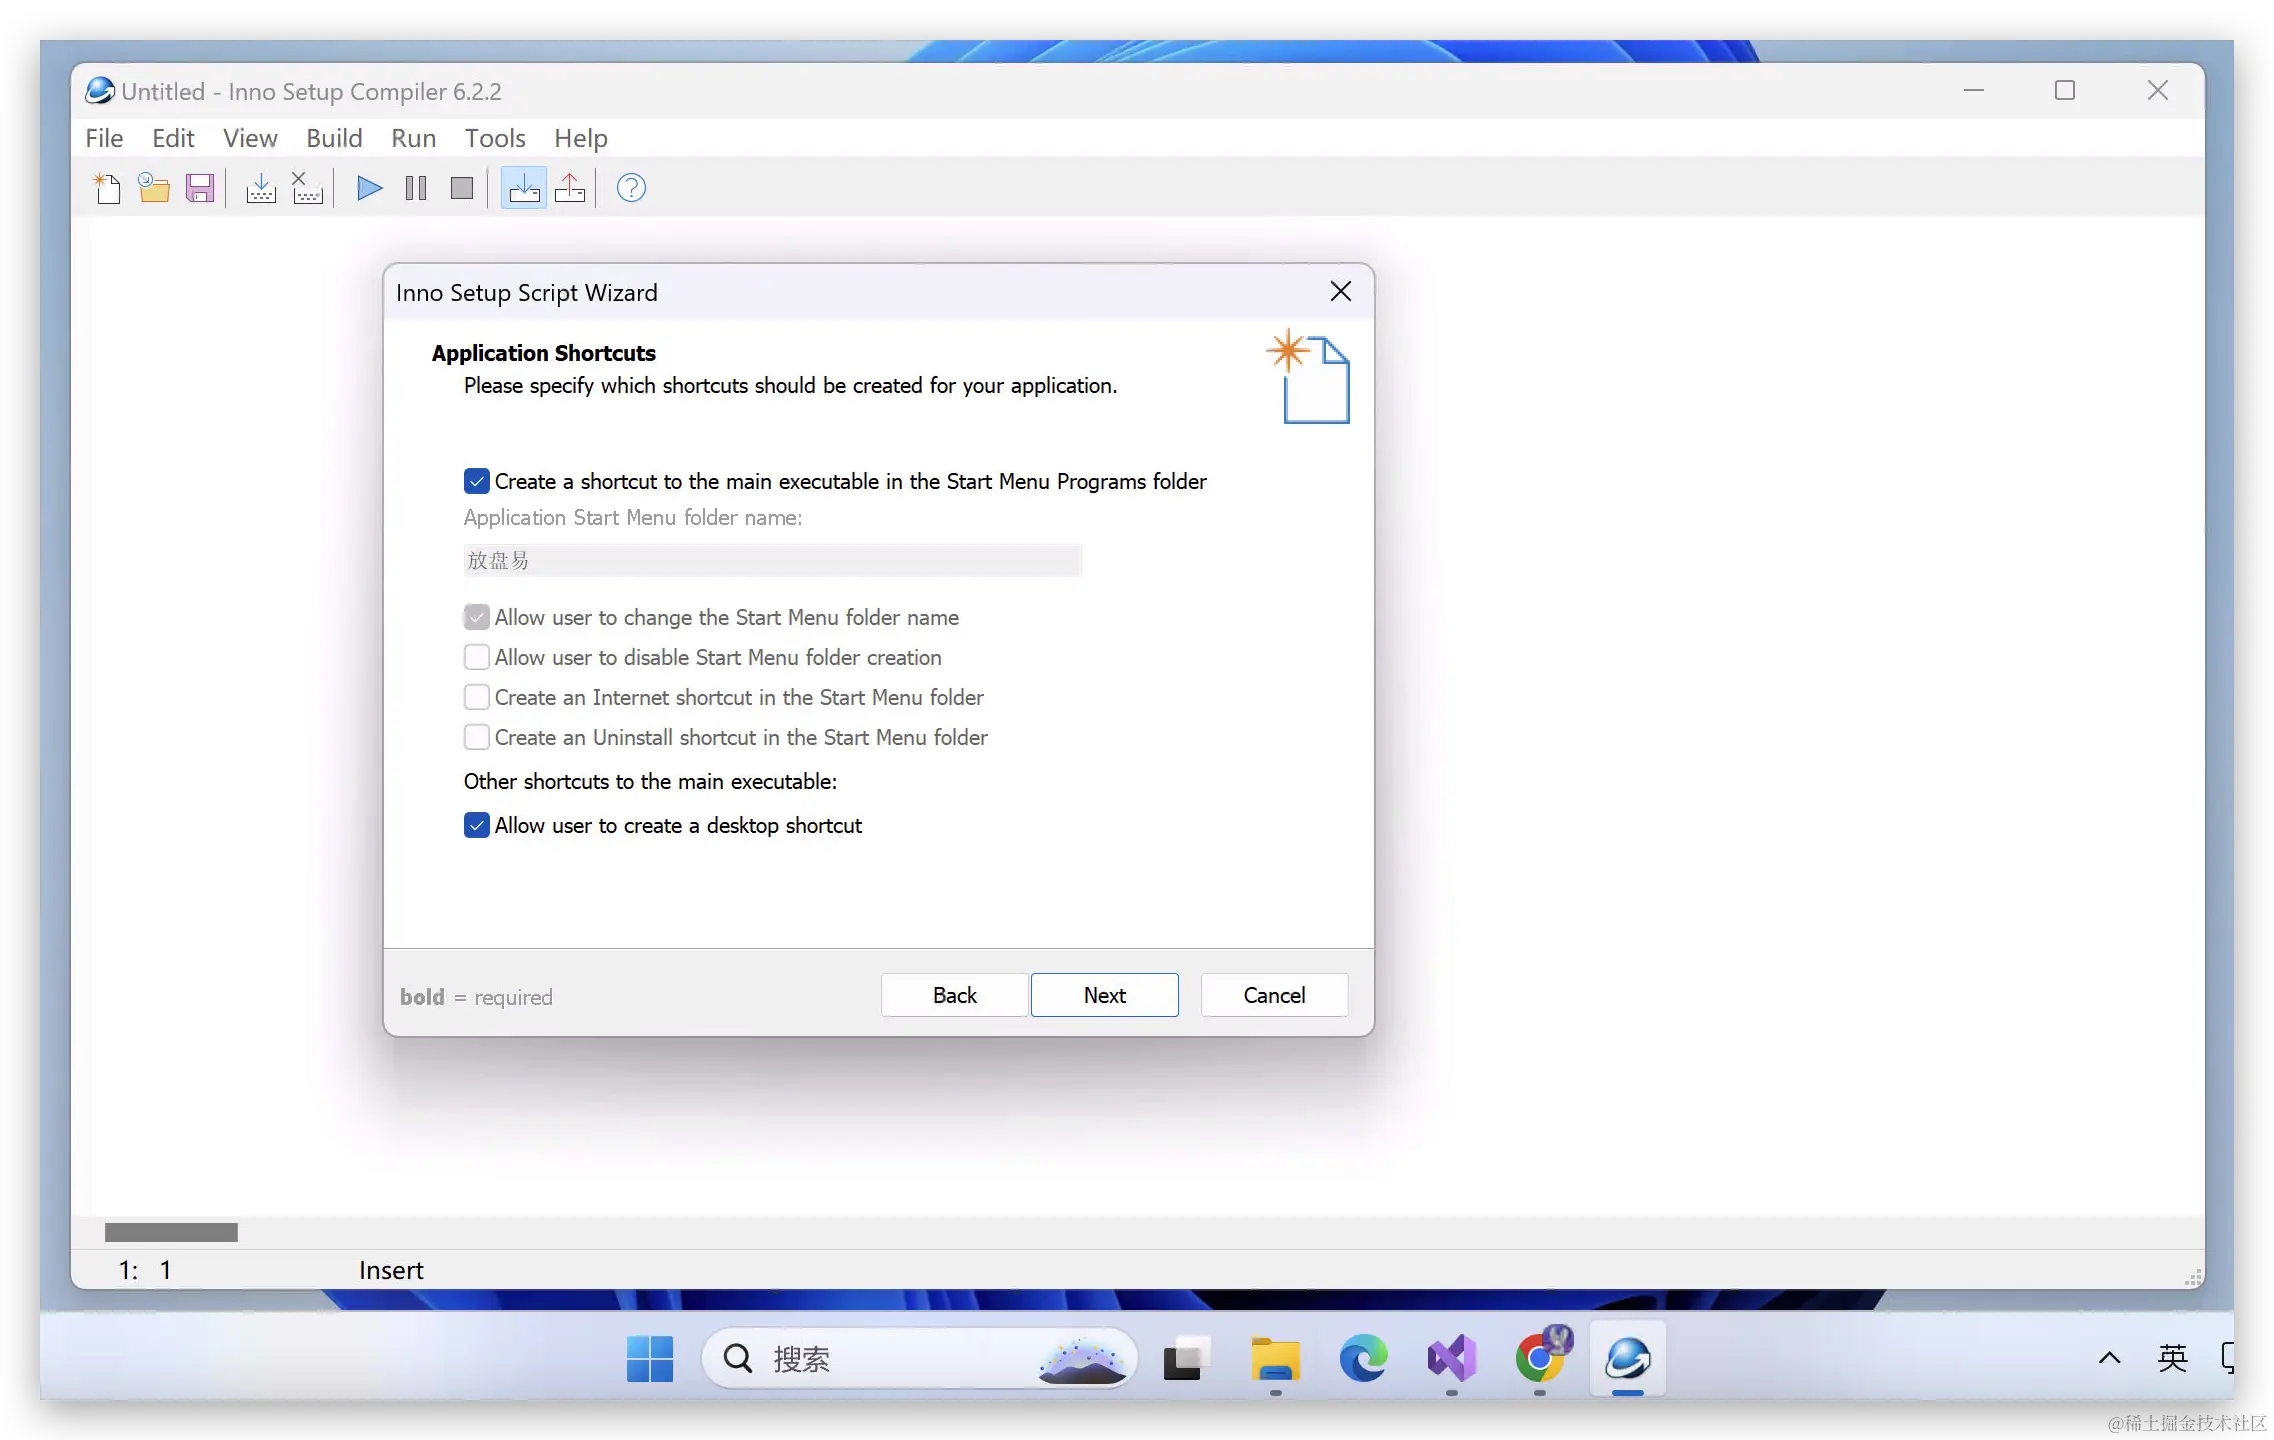Open the File menu

point(104,138)
